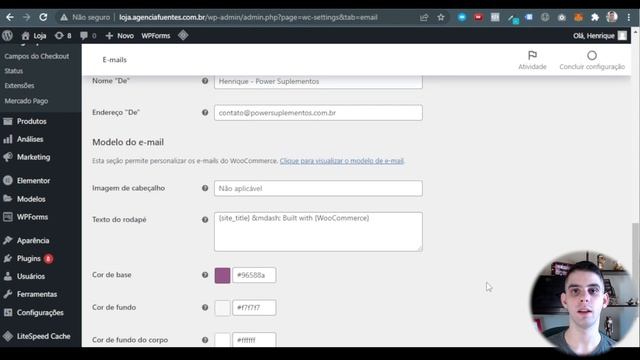
Task: Open WordPress logo menu in admin bar
Action: (x=7, y=36)
